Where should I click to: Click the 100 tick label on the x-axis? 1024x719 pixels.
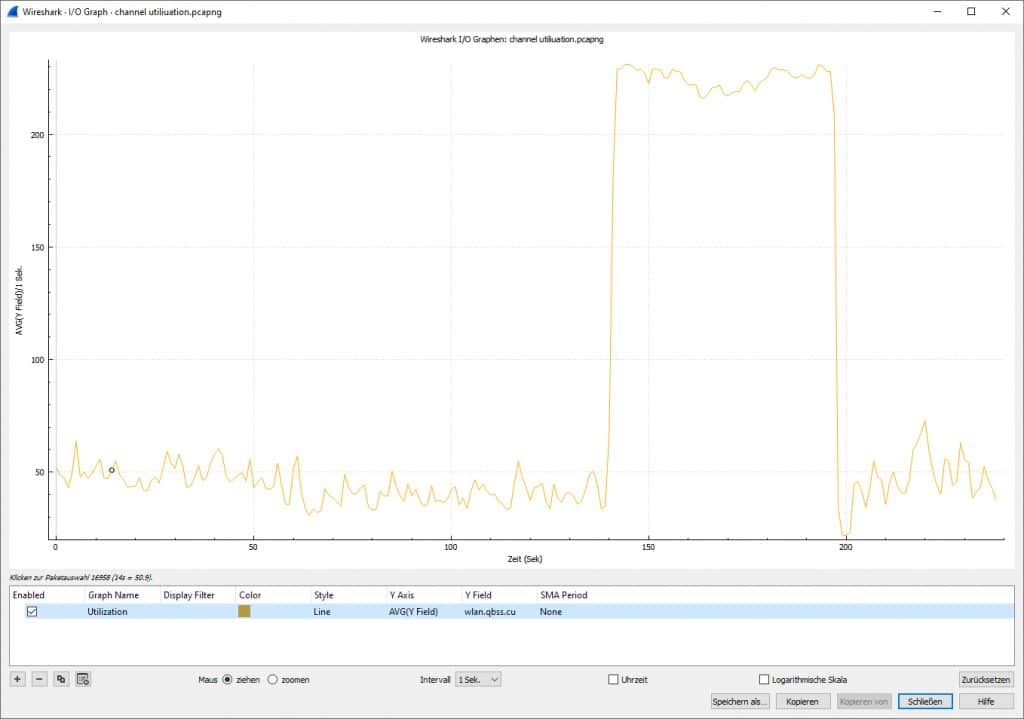pyautogui.click(x=451, y=547)
